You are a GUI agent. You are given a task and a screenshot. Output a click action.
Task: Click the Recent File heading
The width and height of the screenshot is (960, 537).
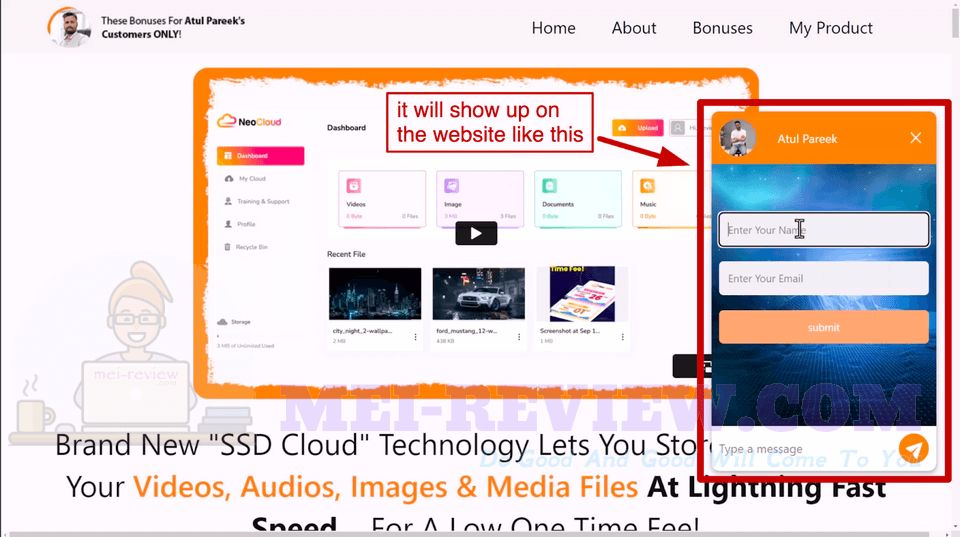point(346,254)
